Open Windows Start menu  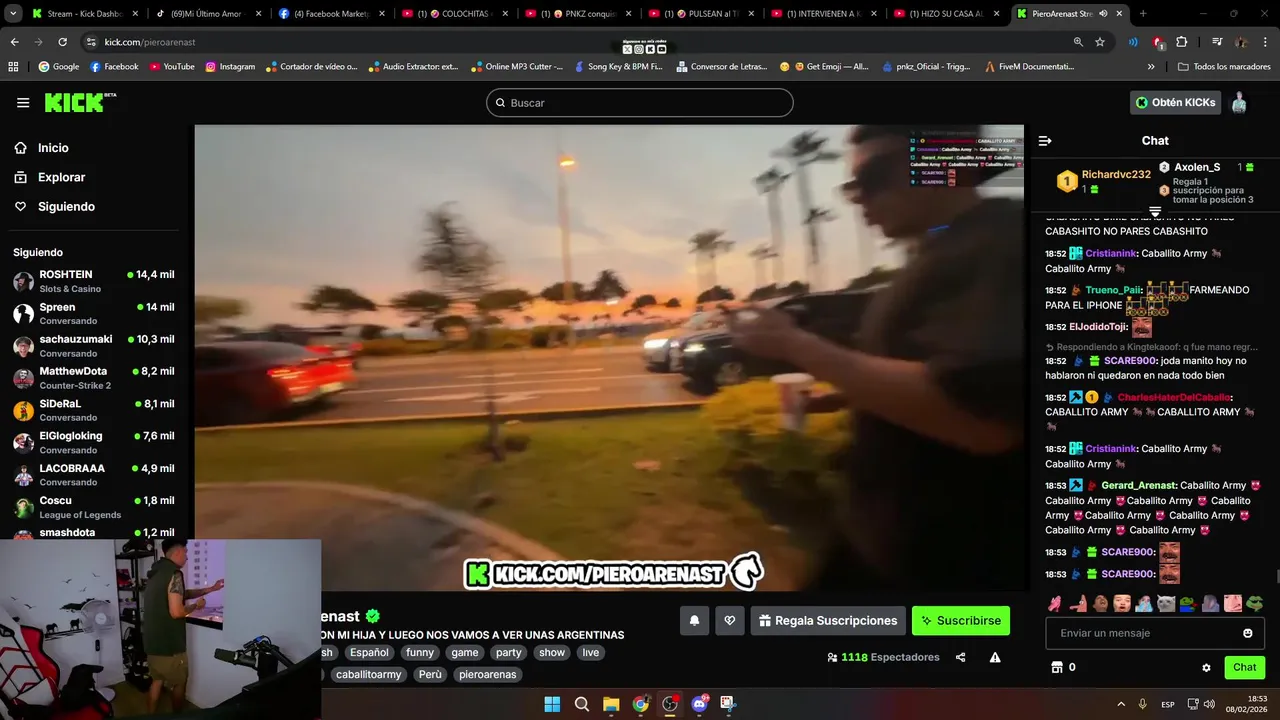552,704
